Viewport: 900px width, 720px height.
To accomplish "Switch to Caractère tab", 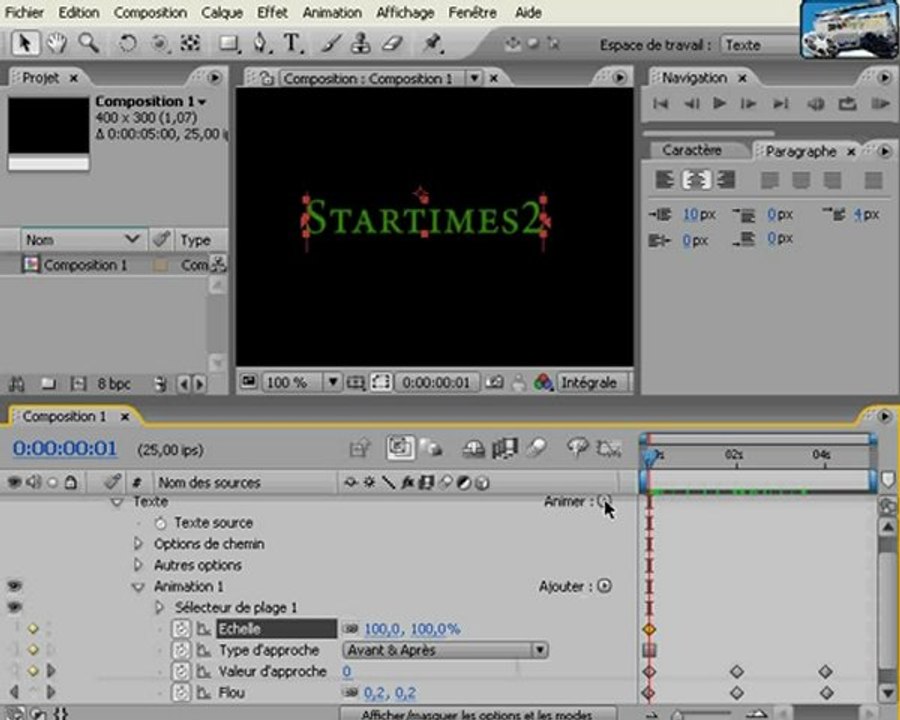I will pyautogui.click(x=692, y=150).
